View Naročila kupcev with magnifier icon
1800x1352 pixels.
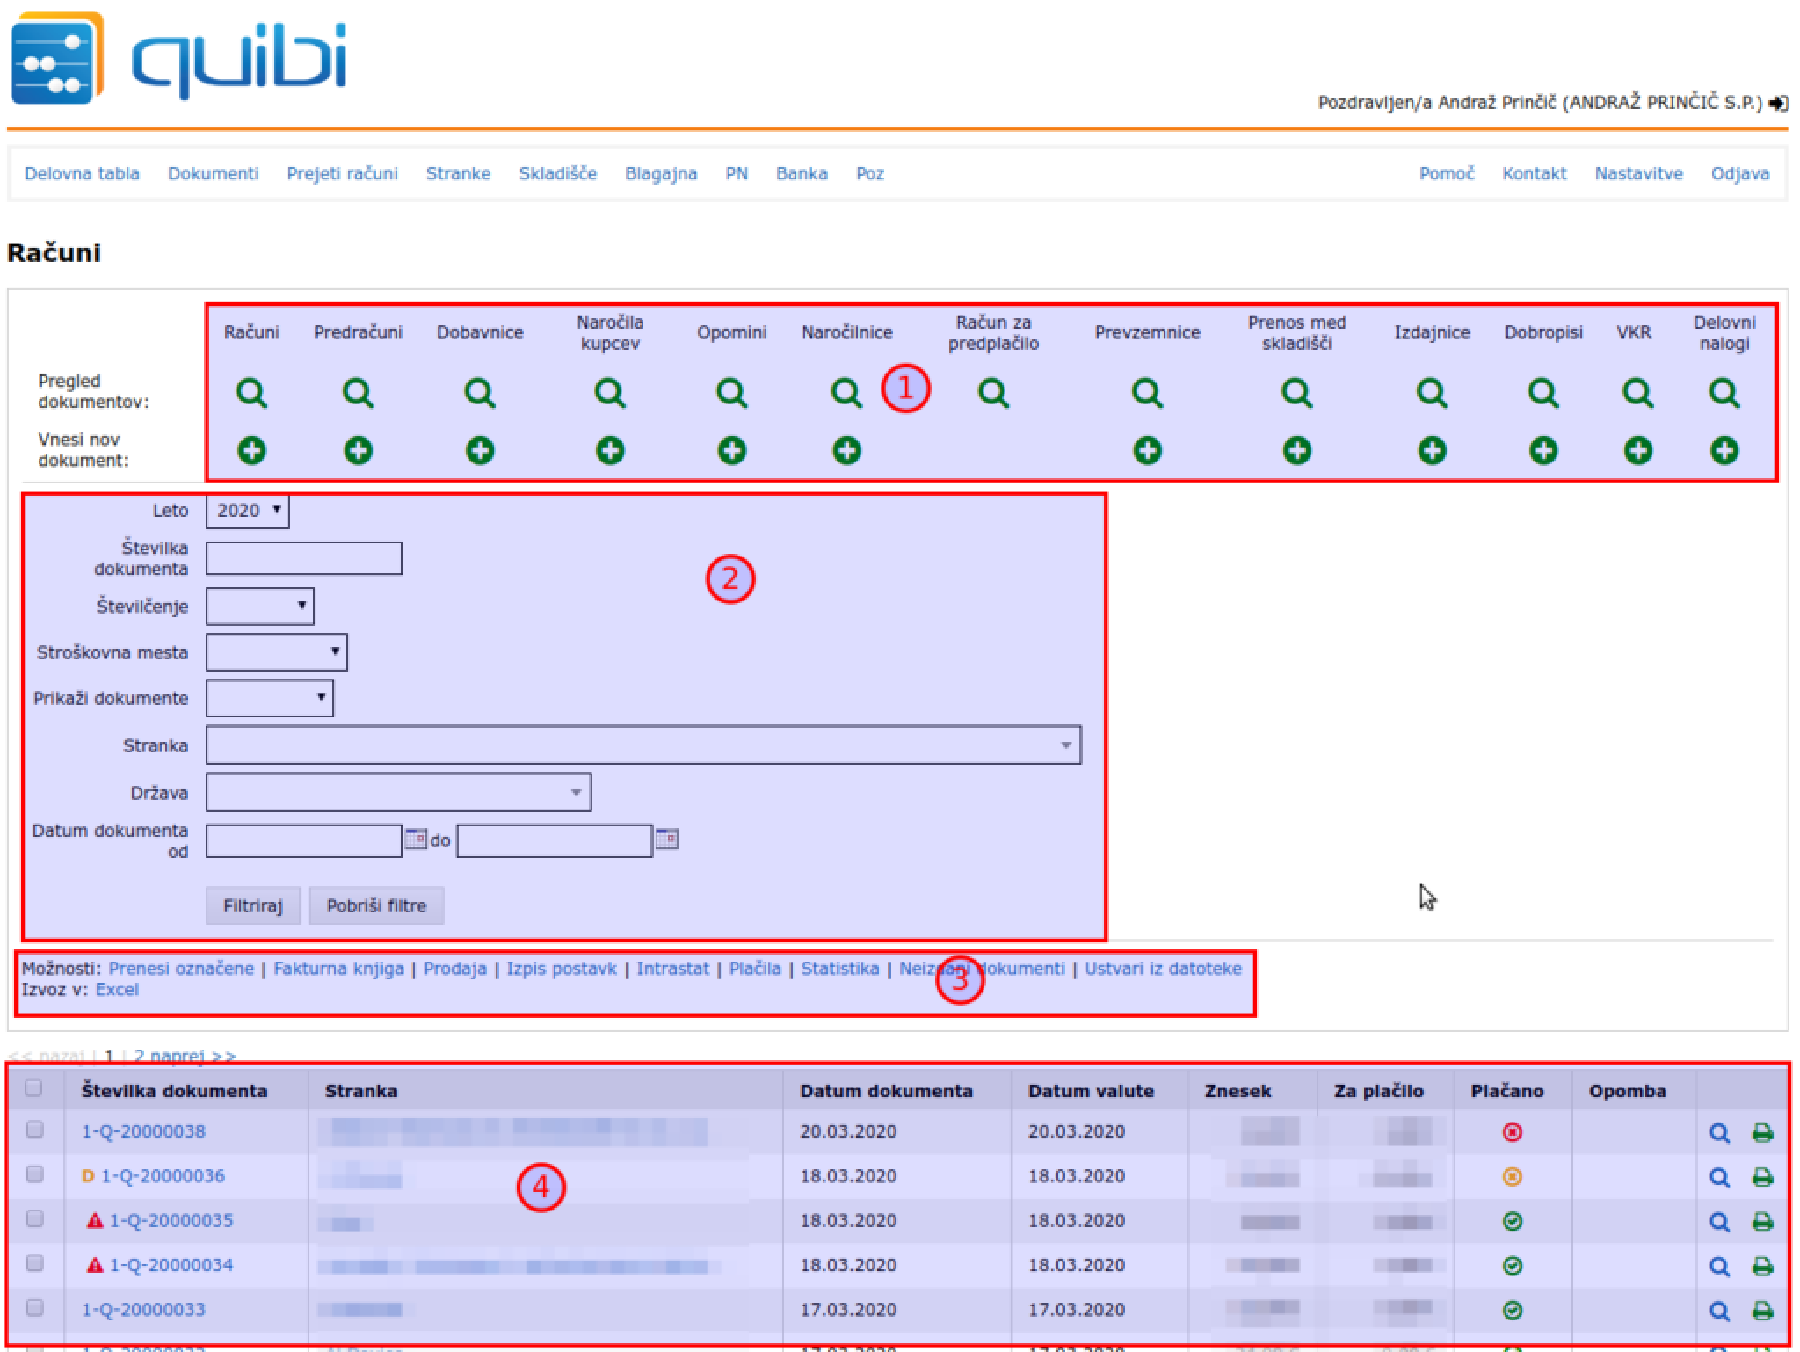[610, 393]
